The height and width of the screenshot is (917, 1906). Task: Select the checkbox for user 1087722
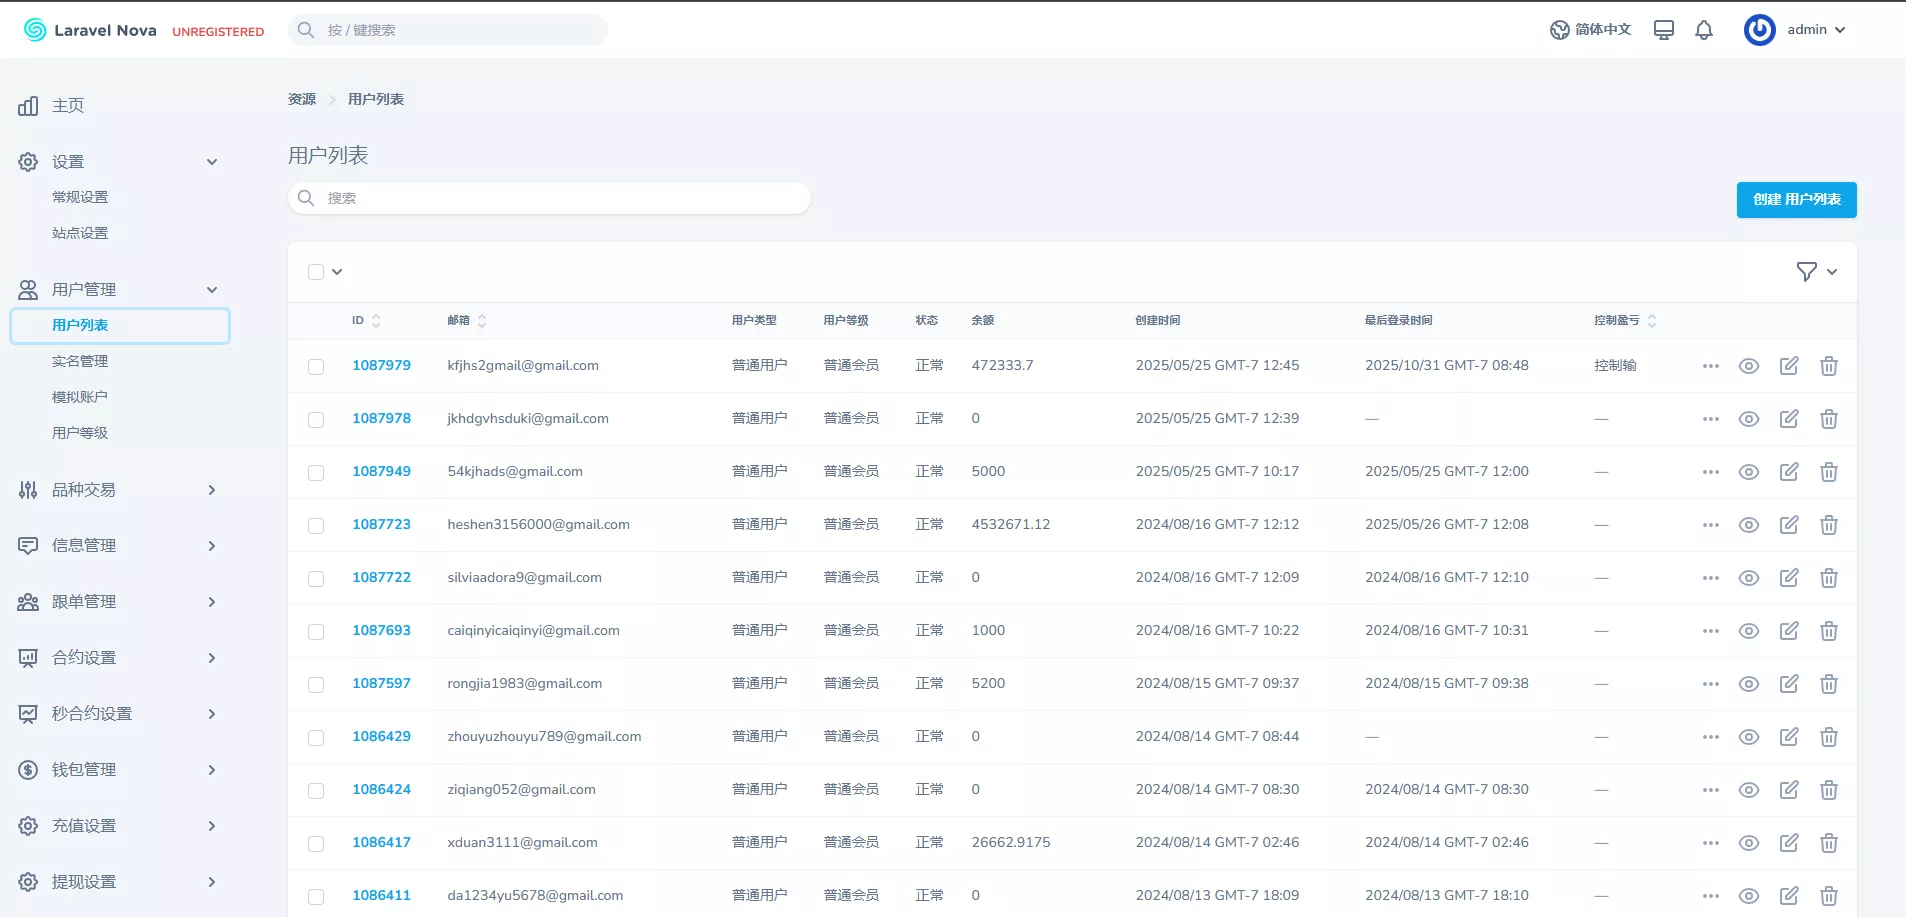[x=316, y=579]
